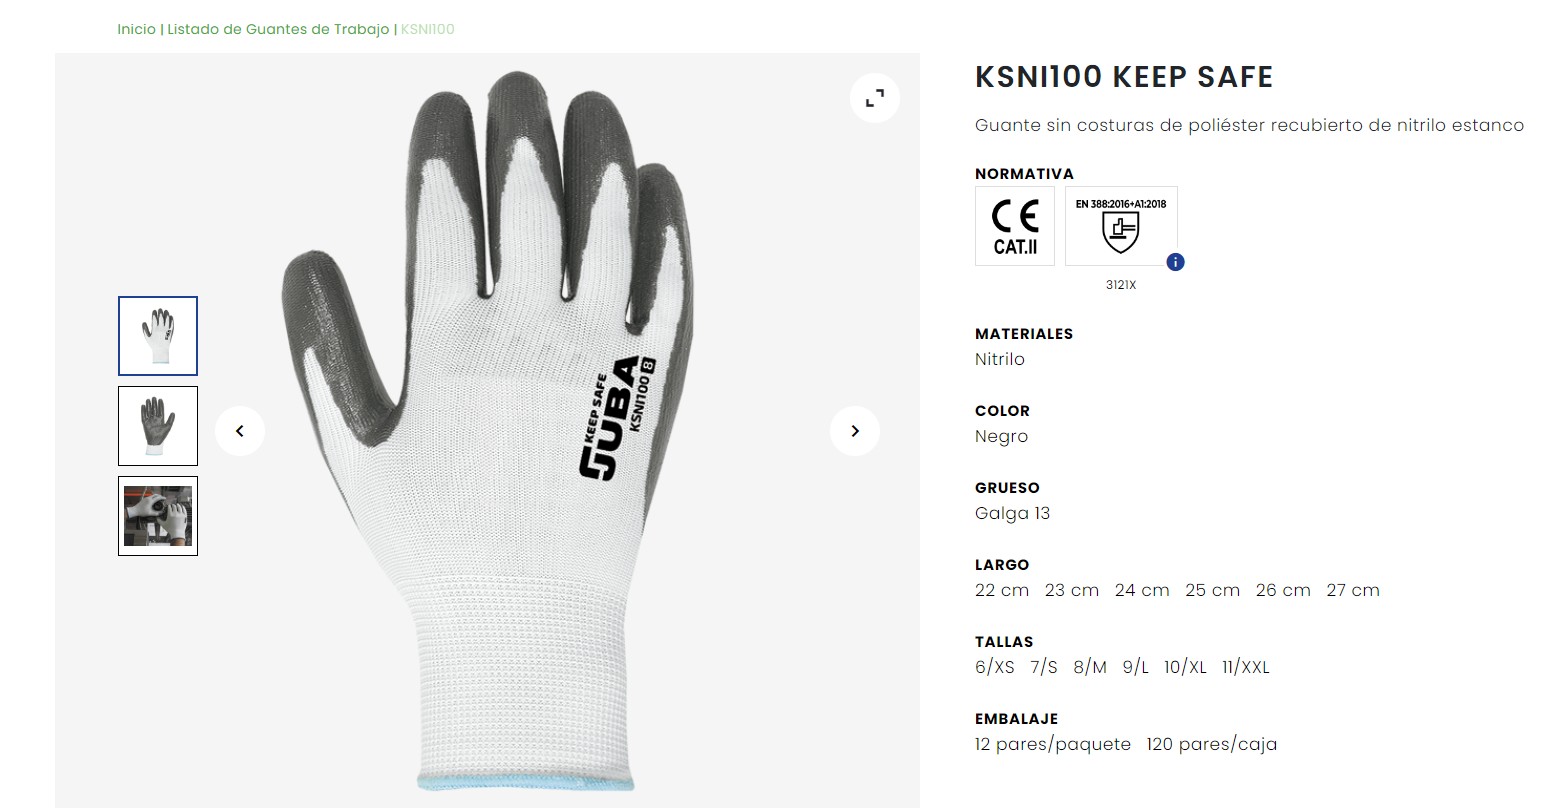Expand product image to fullscreen
The height and width of the screenshot is (808, 1561).
coord(875,98)
